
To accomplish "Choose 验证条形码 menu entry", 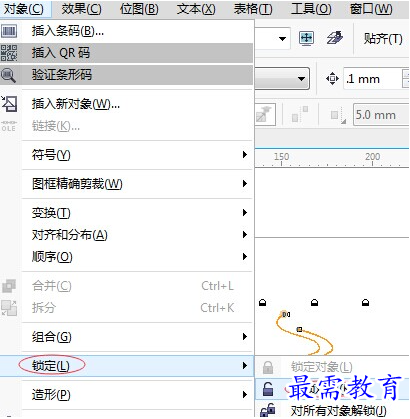I will coord(127,75).
